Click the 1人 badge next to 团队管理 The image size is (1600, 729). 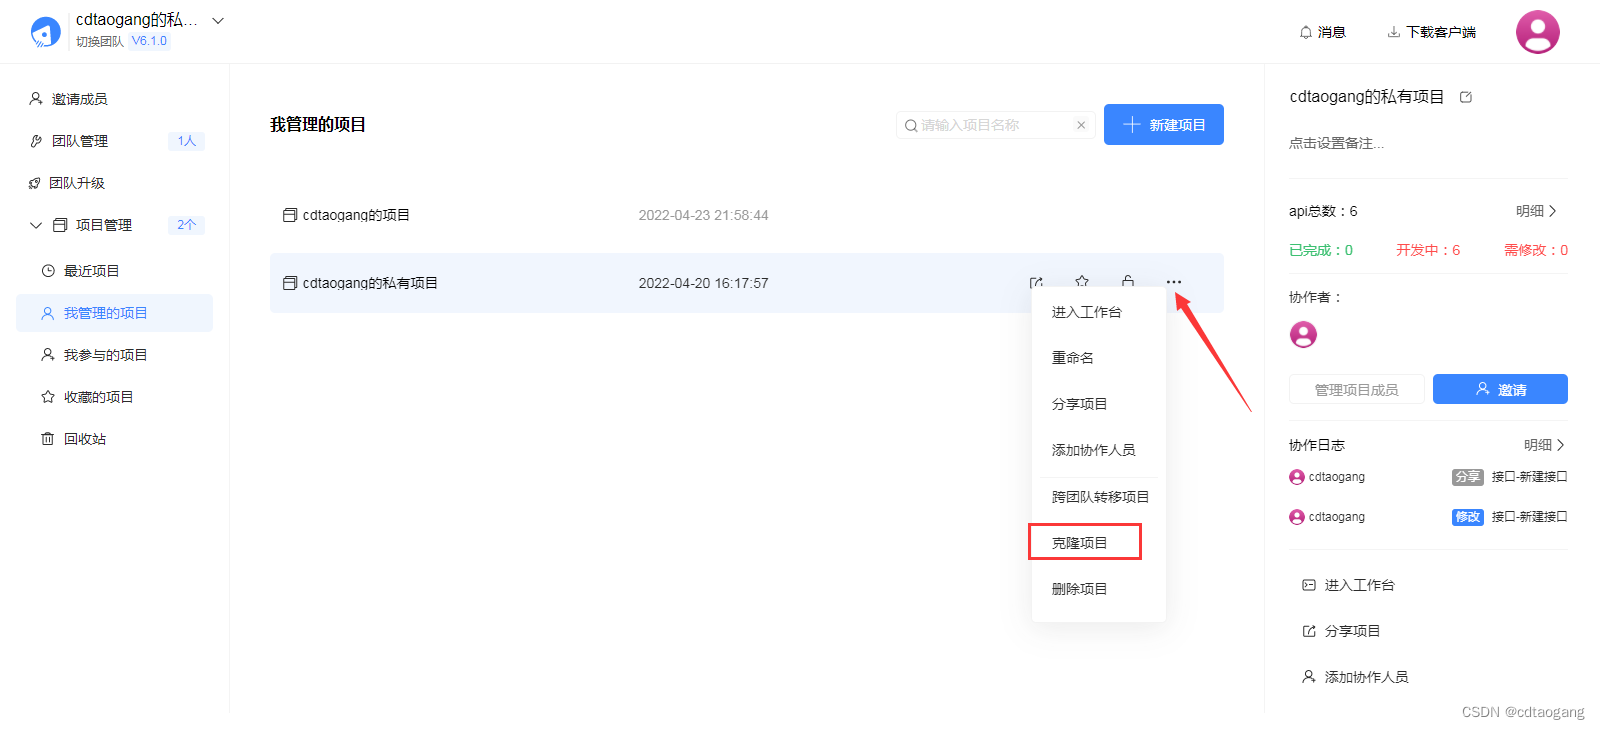187,141
